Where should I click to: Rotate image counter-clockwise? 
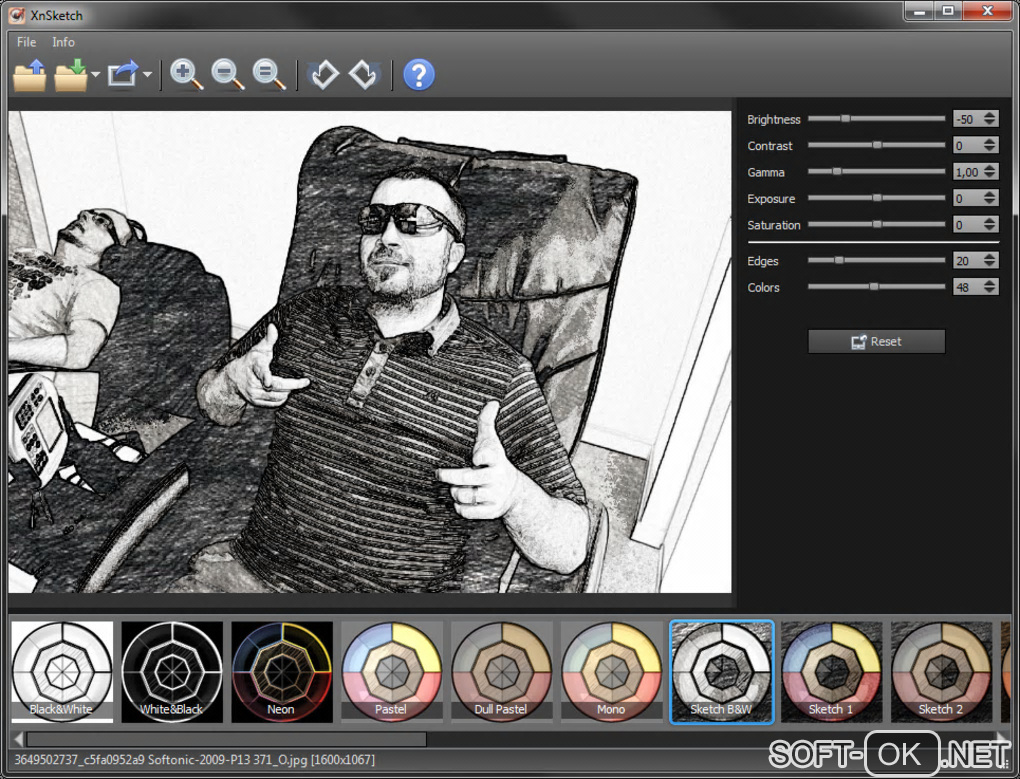[x=323, y=75]
